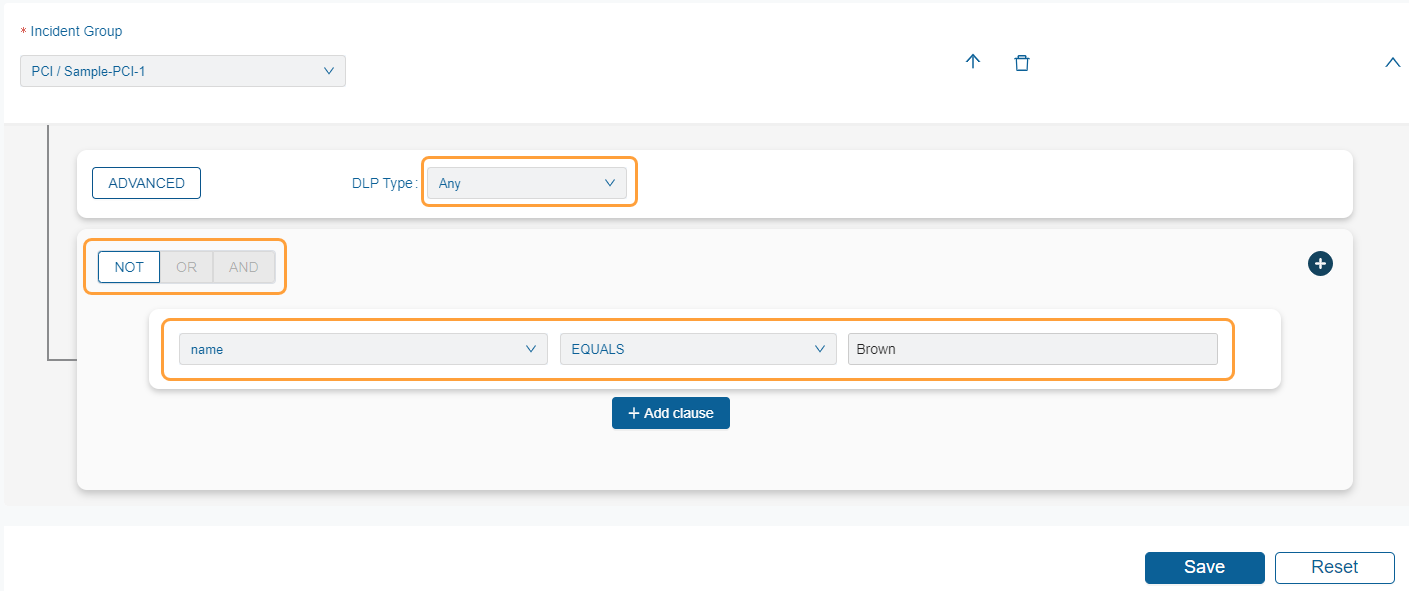This screenshot has height=591, width=1409.
Task: Click the chevron arrow beside Any
Action: pos(610,183)
